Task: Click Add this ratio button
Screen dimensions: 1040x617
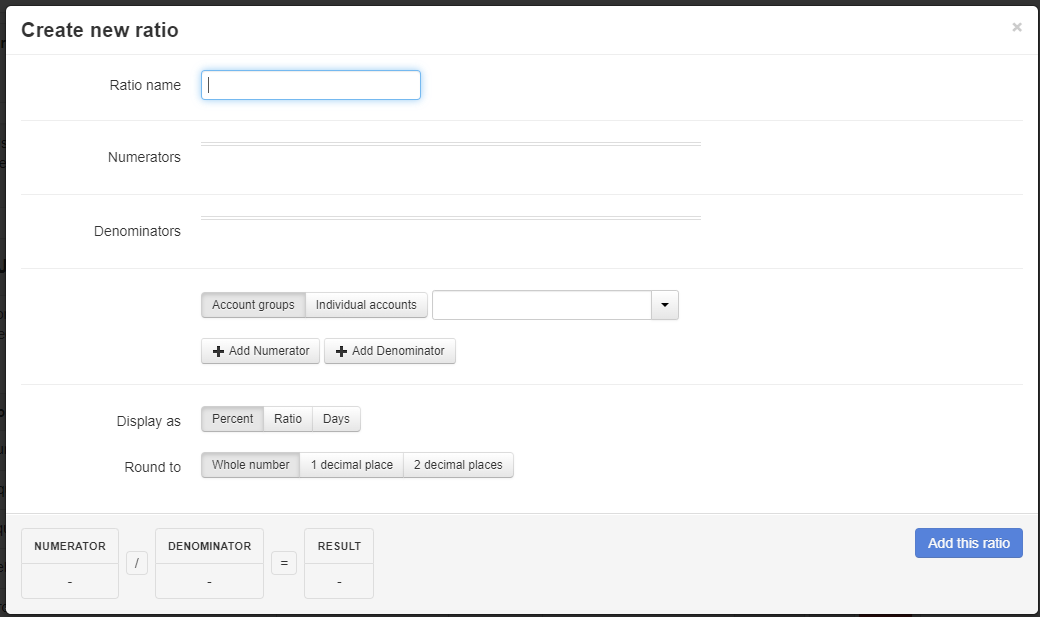Action: click(x=968, y=543)
